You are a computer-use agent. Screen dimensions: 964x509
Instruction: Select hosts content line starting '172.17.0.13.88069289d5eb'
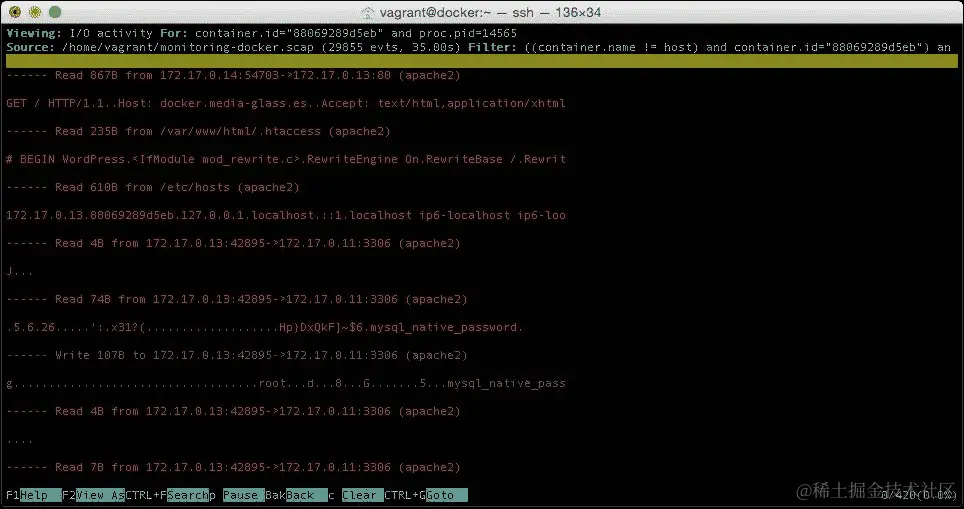point(286,215)
